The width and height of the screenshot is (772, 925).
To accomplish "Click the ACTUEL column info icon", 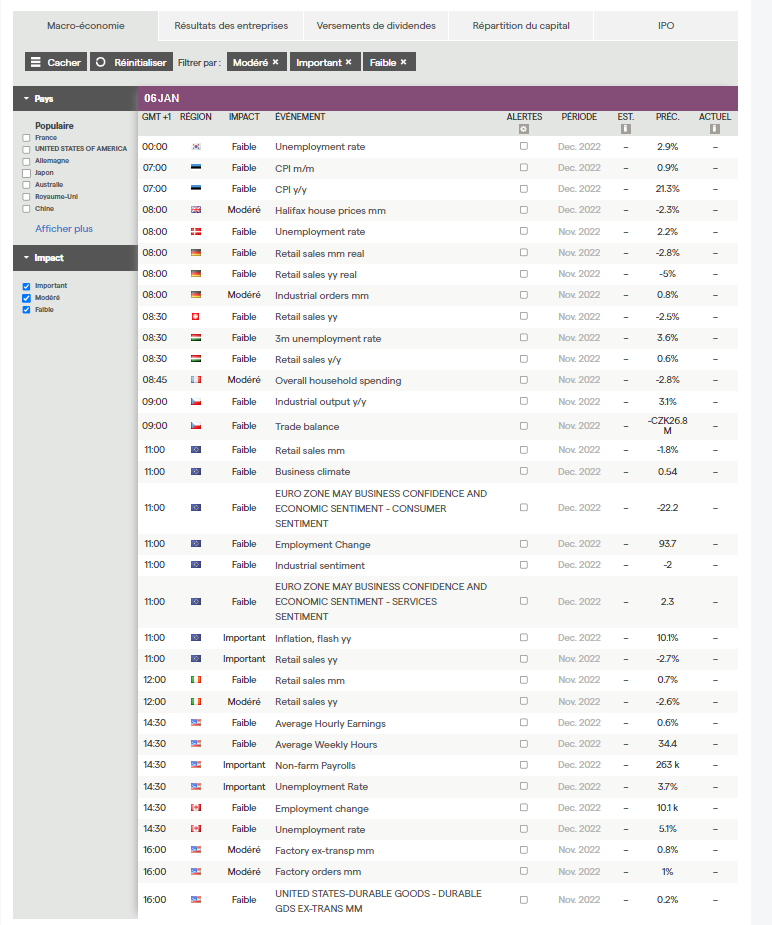I will tap(715, 129).
